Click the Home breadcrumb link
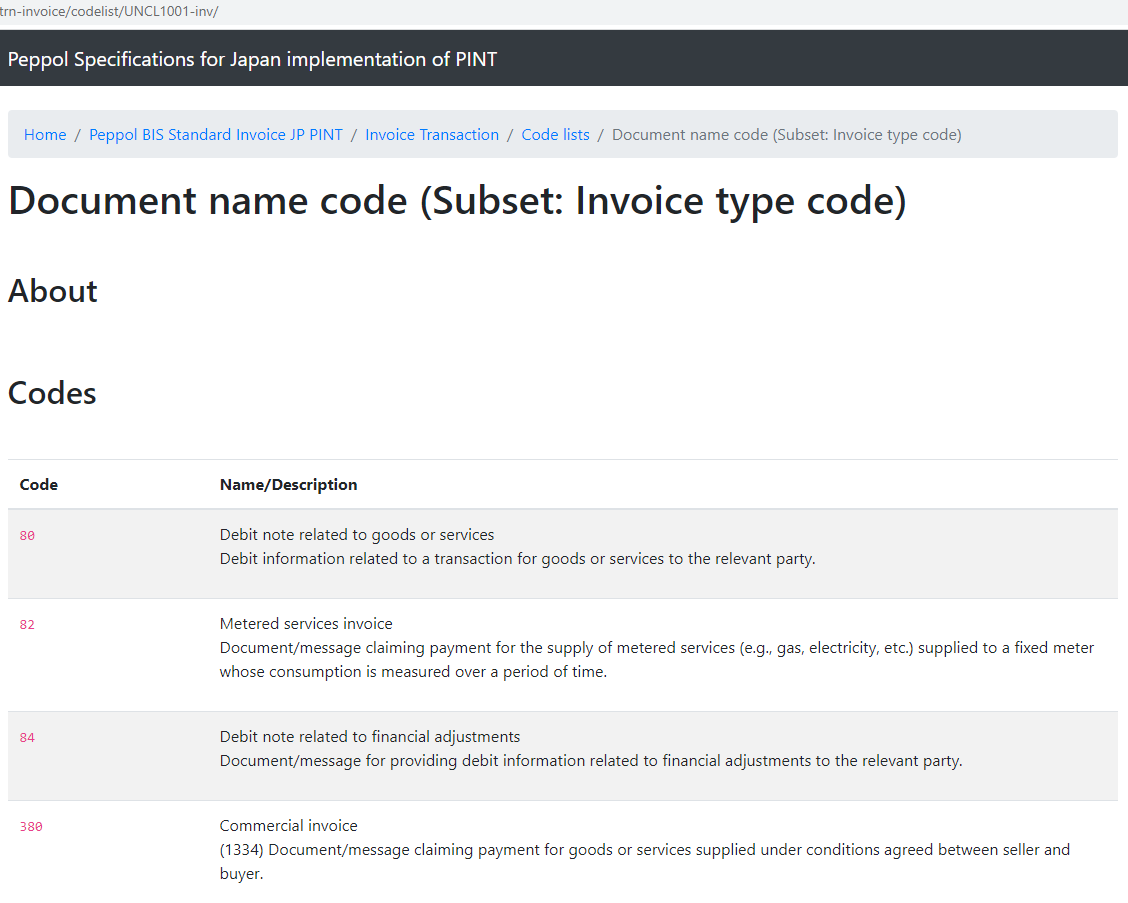Image resolution: width=1128 pixels, height=903 pixels. tap(45, 135)
